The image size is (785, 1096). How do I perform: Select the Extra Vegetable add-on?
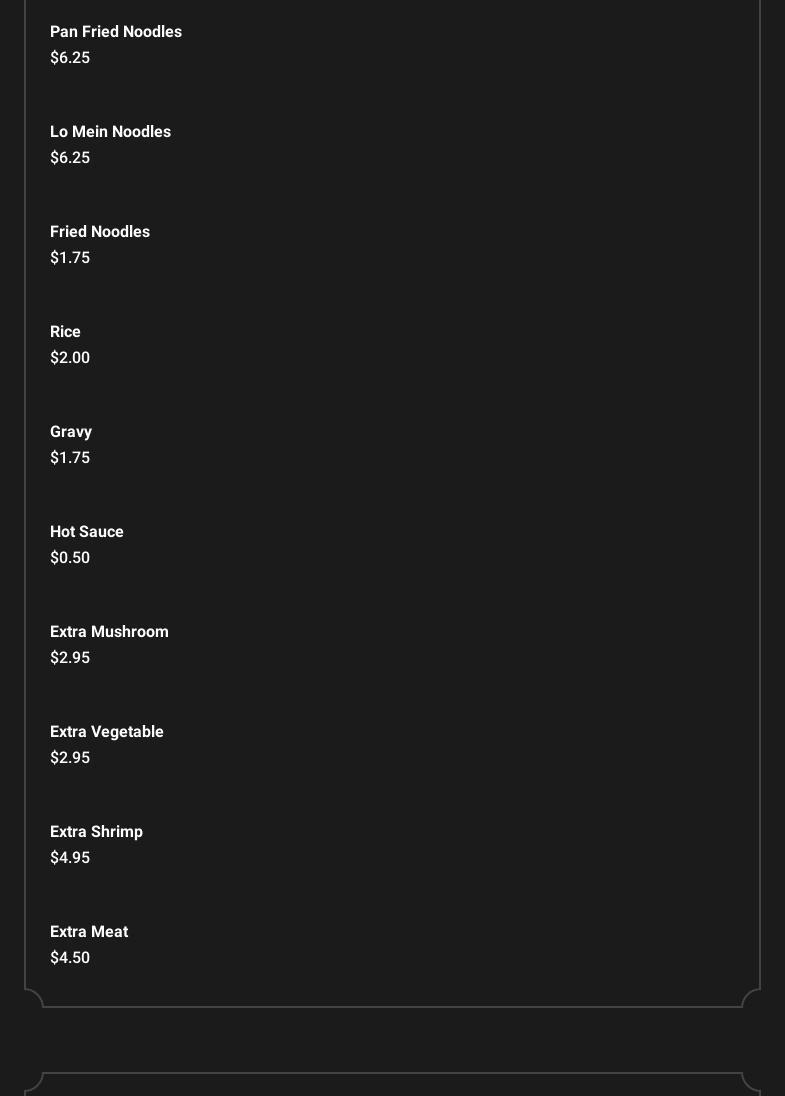pos(107,732)
